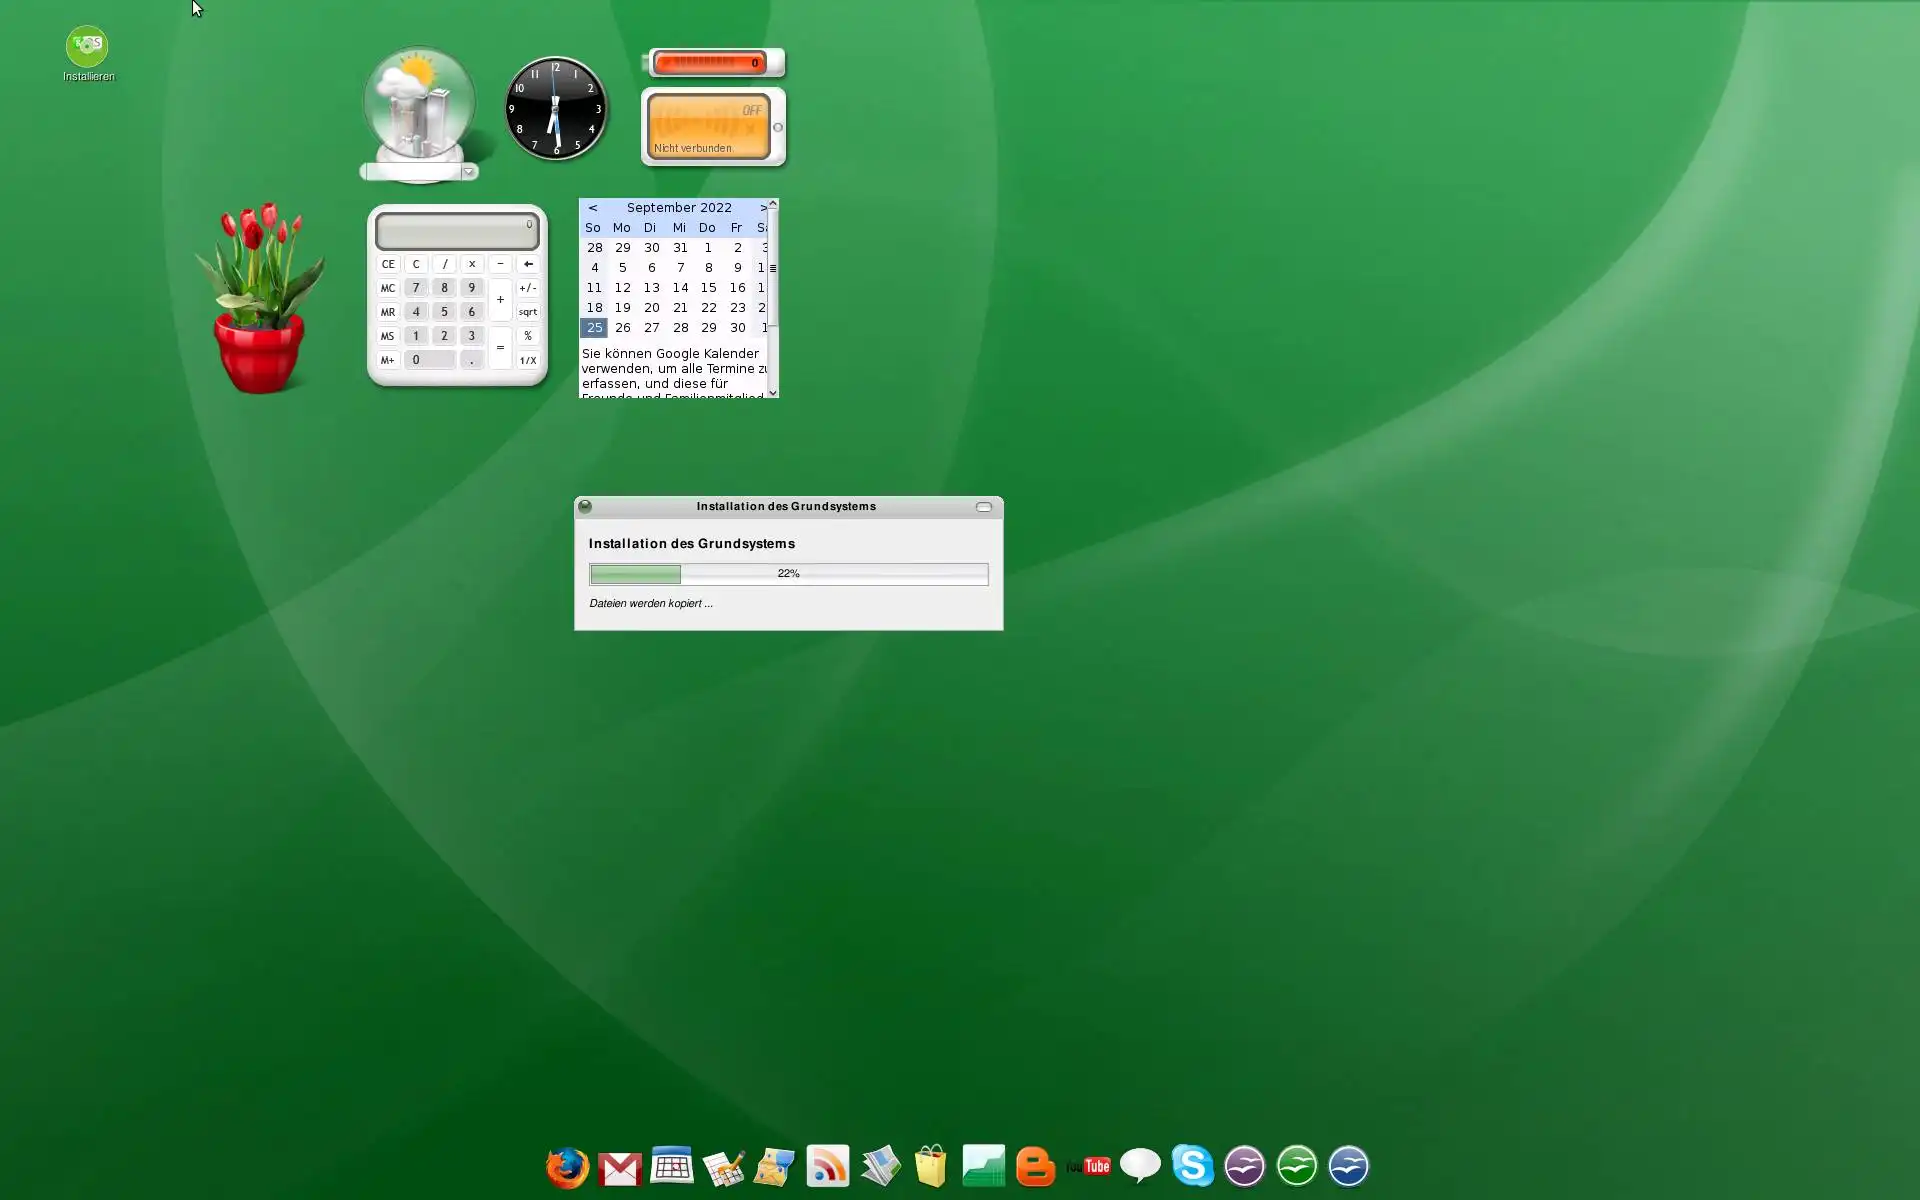The height and width of the screenshot is (1200, 1920).
Task: Toggle sign with calculator +/- key
Action: (x=527, y=288)
